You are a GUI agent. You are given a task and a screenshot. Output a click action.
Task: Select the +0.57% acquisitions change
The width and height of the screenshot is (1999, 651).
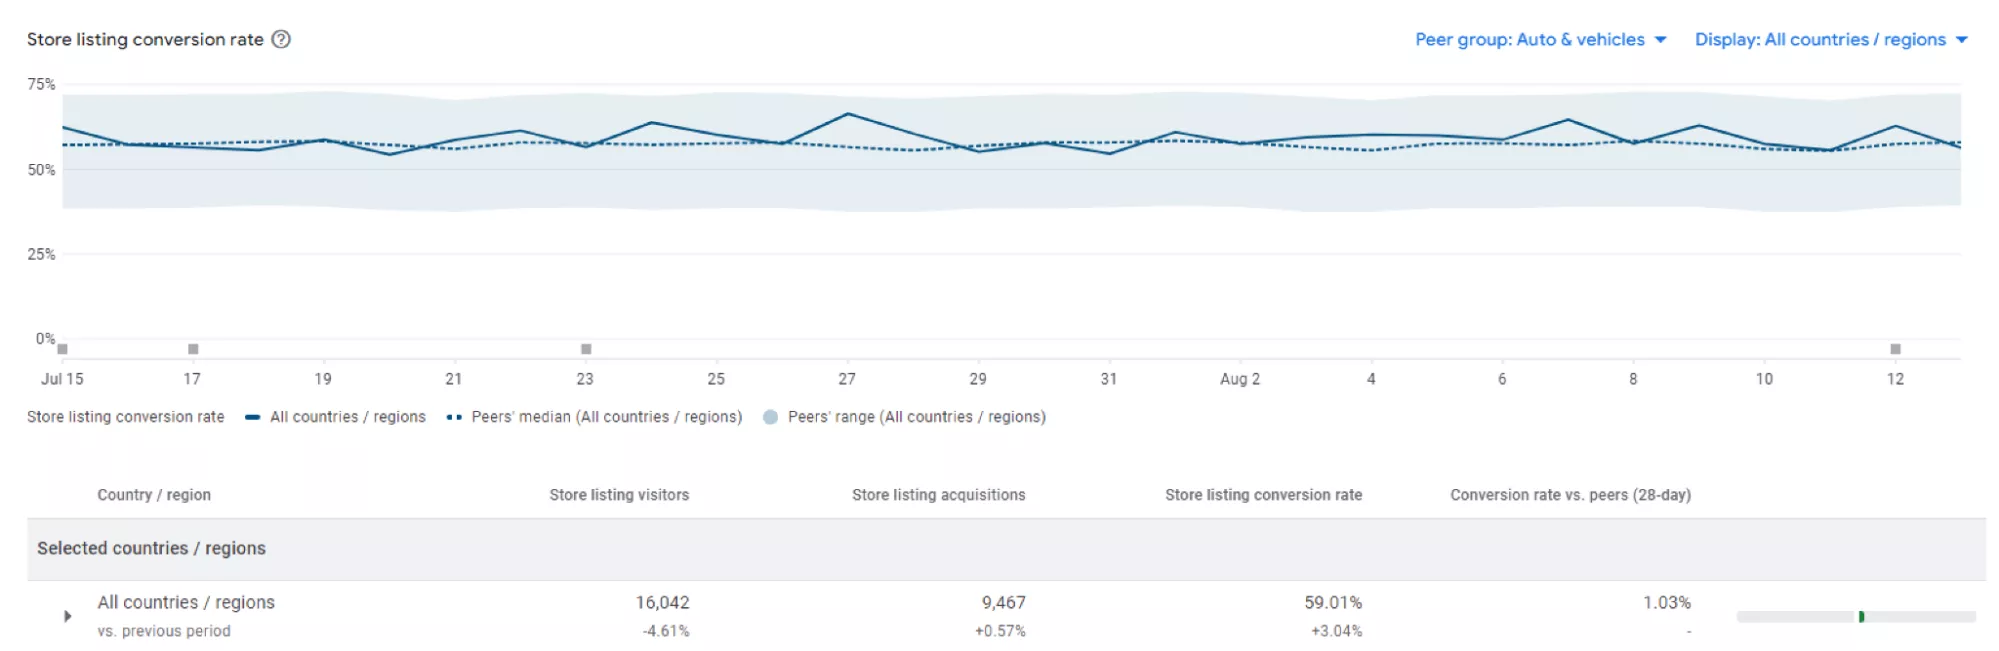(1000, 631)
